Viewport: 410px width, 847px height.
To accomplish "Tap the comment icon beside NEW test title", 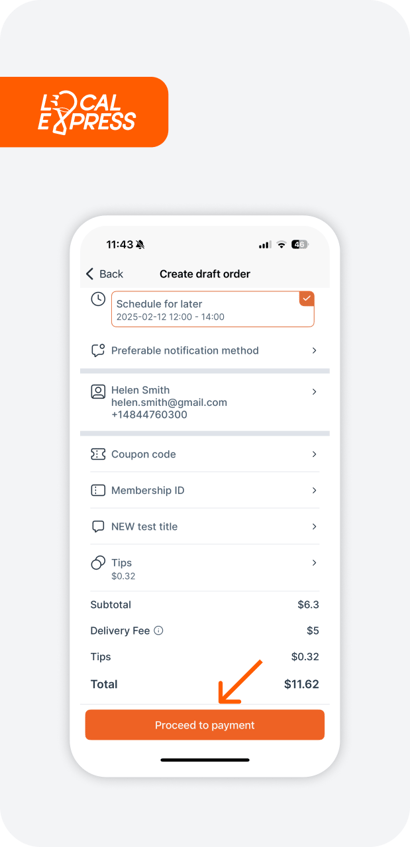I will (x=98, y=527).
